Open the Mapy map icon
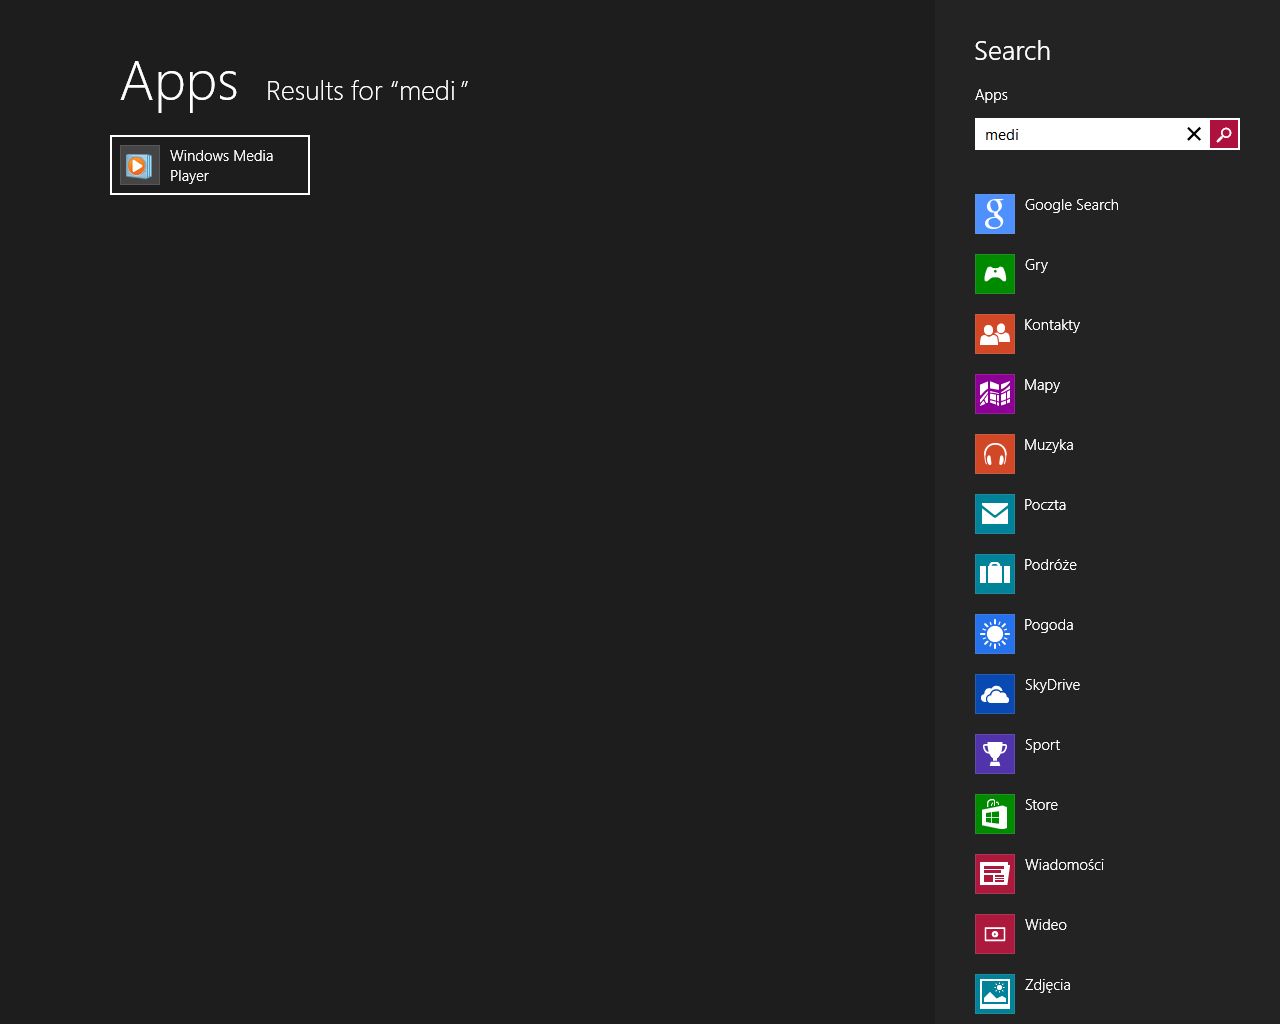The height and width of the screenshot is (1024, 1280). [x=995, y=394]
